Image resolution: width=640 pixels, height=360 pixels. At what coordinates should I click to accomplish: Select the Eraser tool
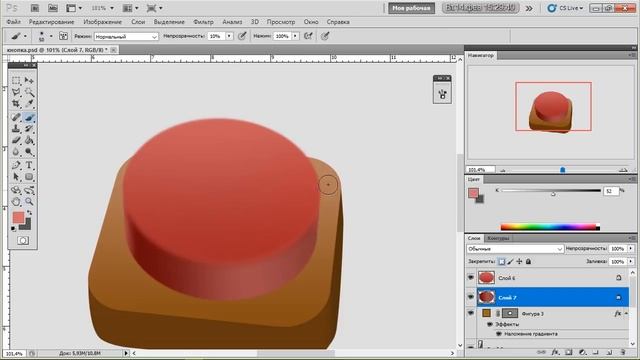[16, 140]
